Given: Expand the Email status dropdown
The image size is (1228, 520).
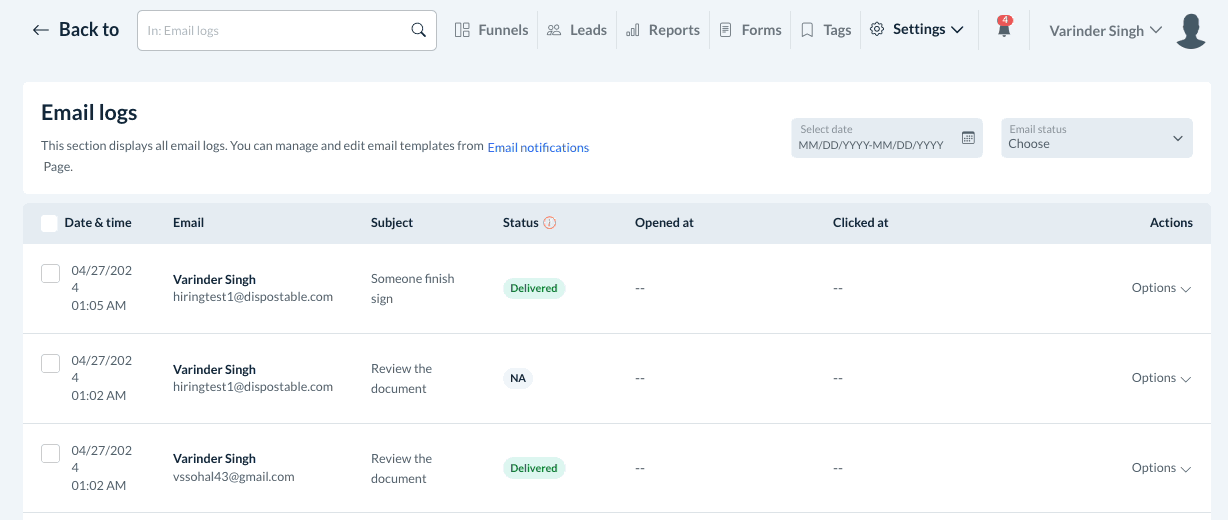Looking at the screenshot, I should coord(1096,138).
